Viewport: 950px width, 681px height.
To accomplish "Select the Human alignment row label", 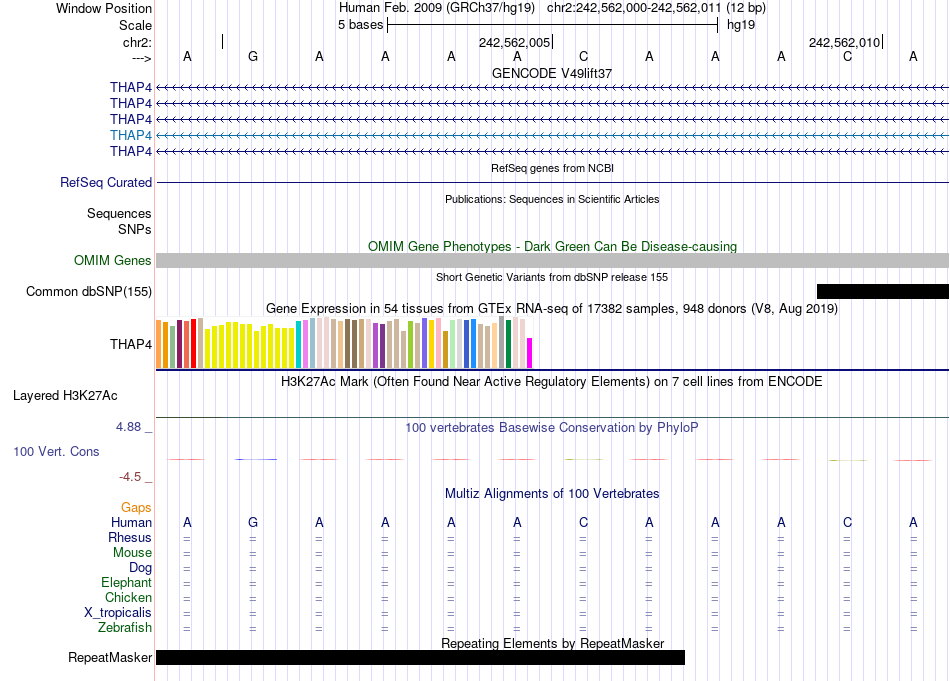I will pos(131,522).
